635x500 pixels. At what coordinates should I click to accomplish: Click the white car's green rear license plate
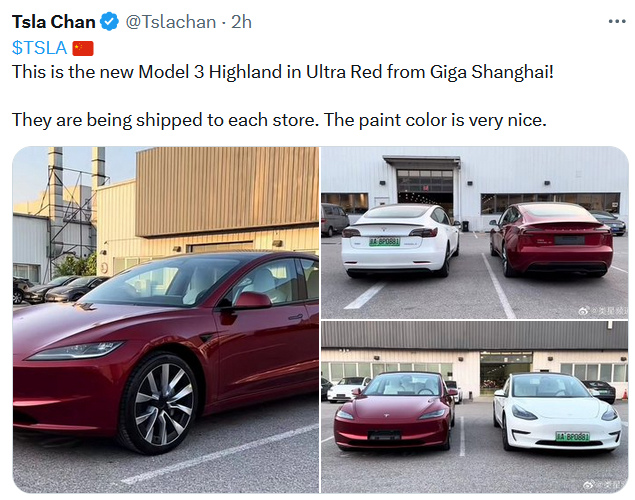tap(384, 242)
